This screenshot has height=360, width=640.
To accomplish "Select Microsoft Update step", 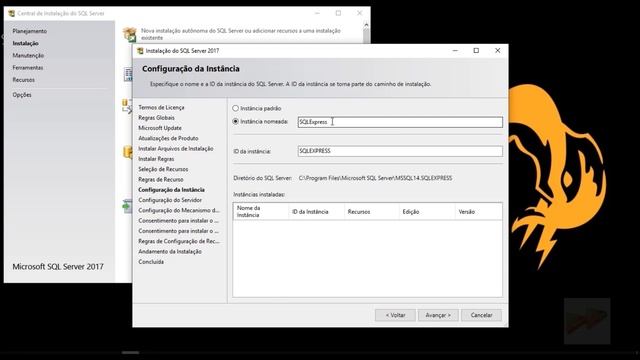I will coord(160,128).
